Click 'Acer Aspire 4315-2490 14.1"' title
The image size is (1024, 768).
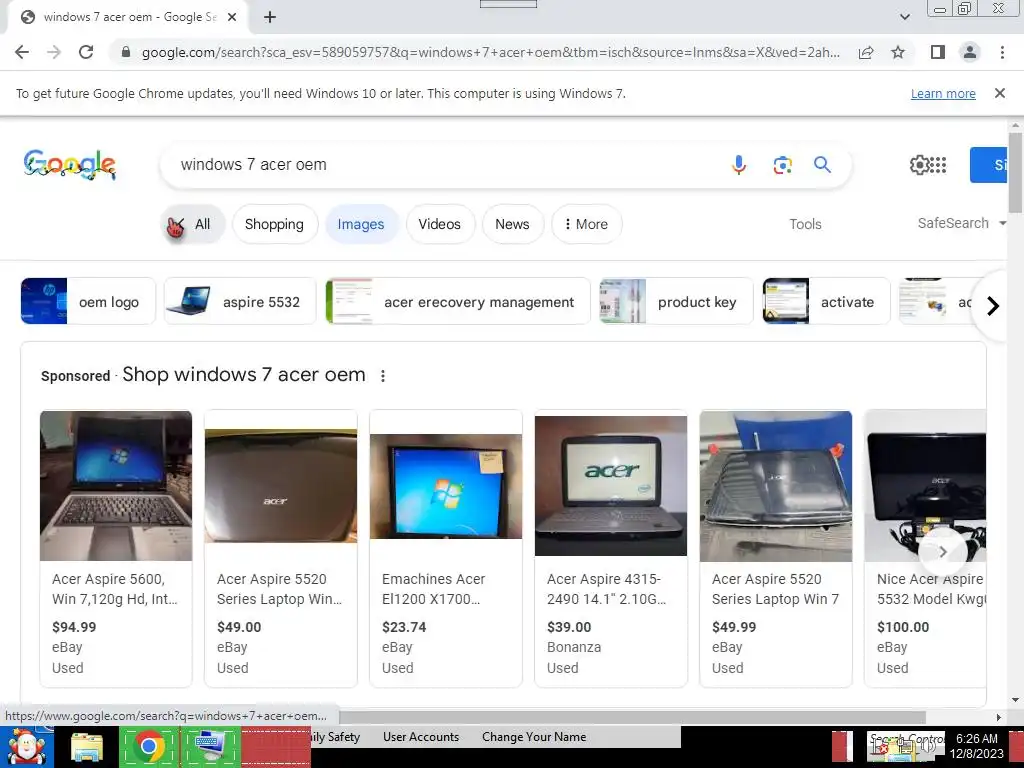pyautogui.click(x=606, y=589)
